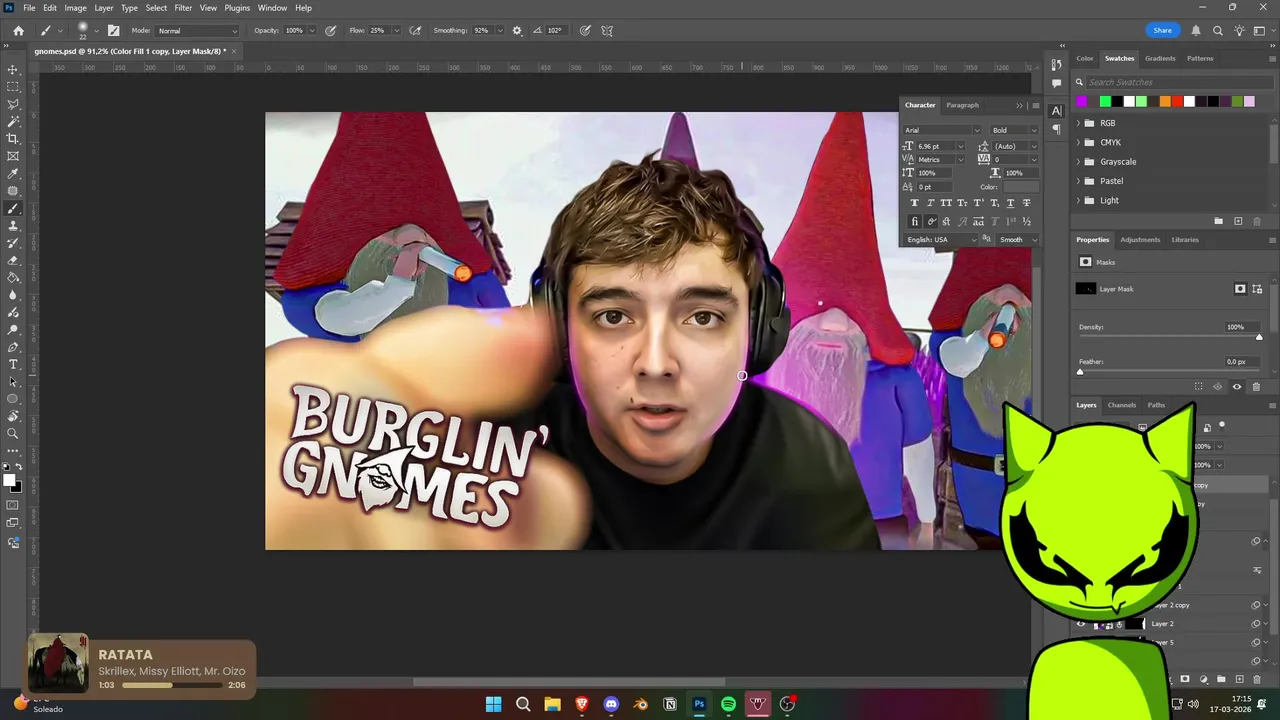Toggle All Caps in Character panel
Viewport: 1280px width, 720px height.
(x=946, y=203)
